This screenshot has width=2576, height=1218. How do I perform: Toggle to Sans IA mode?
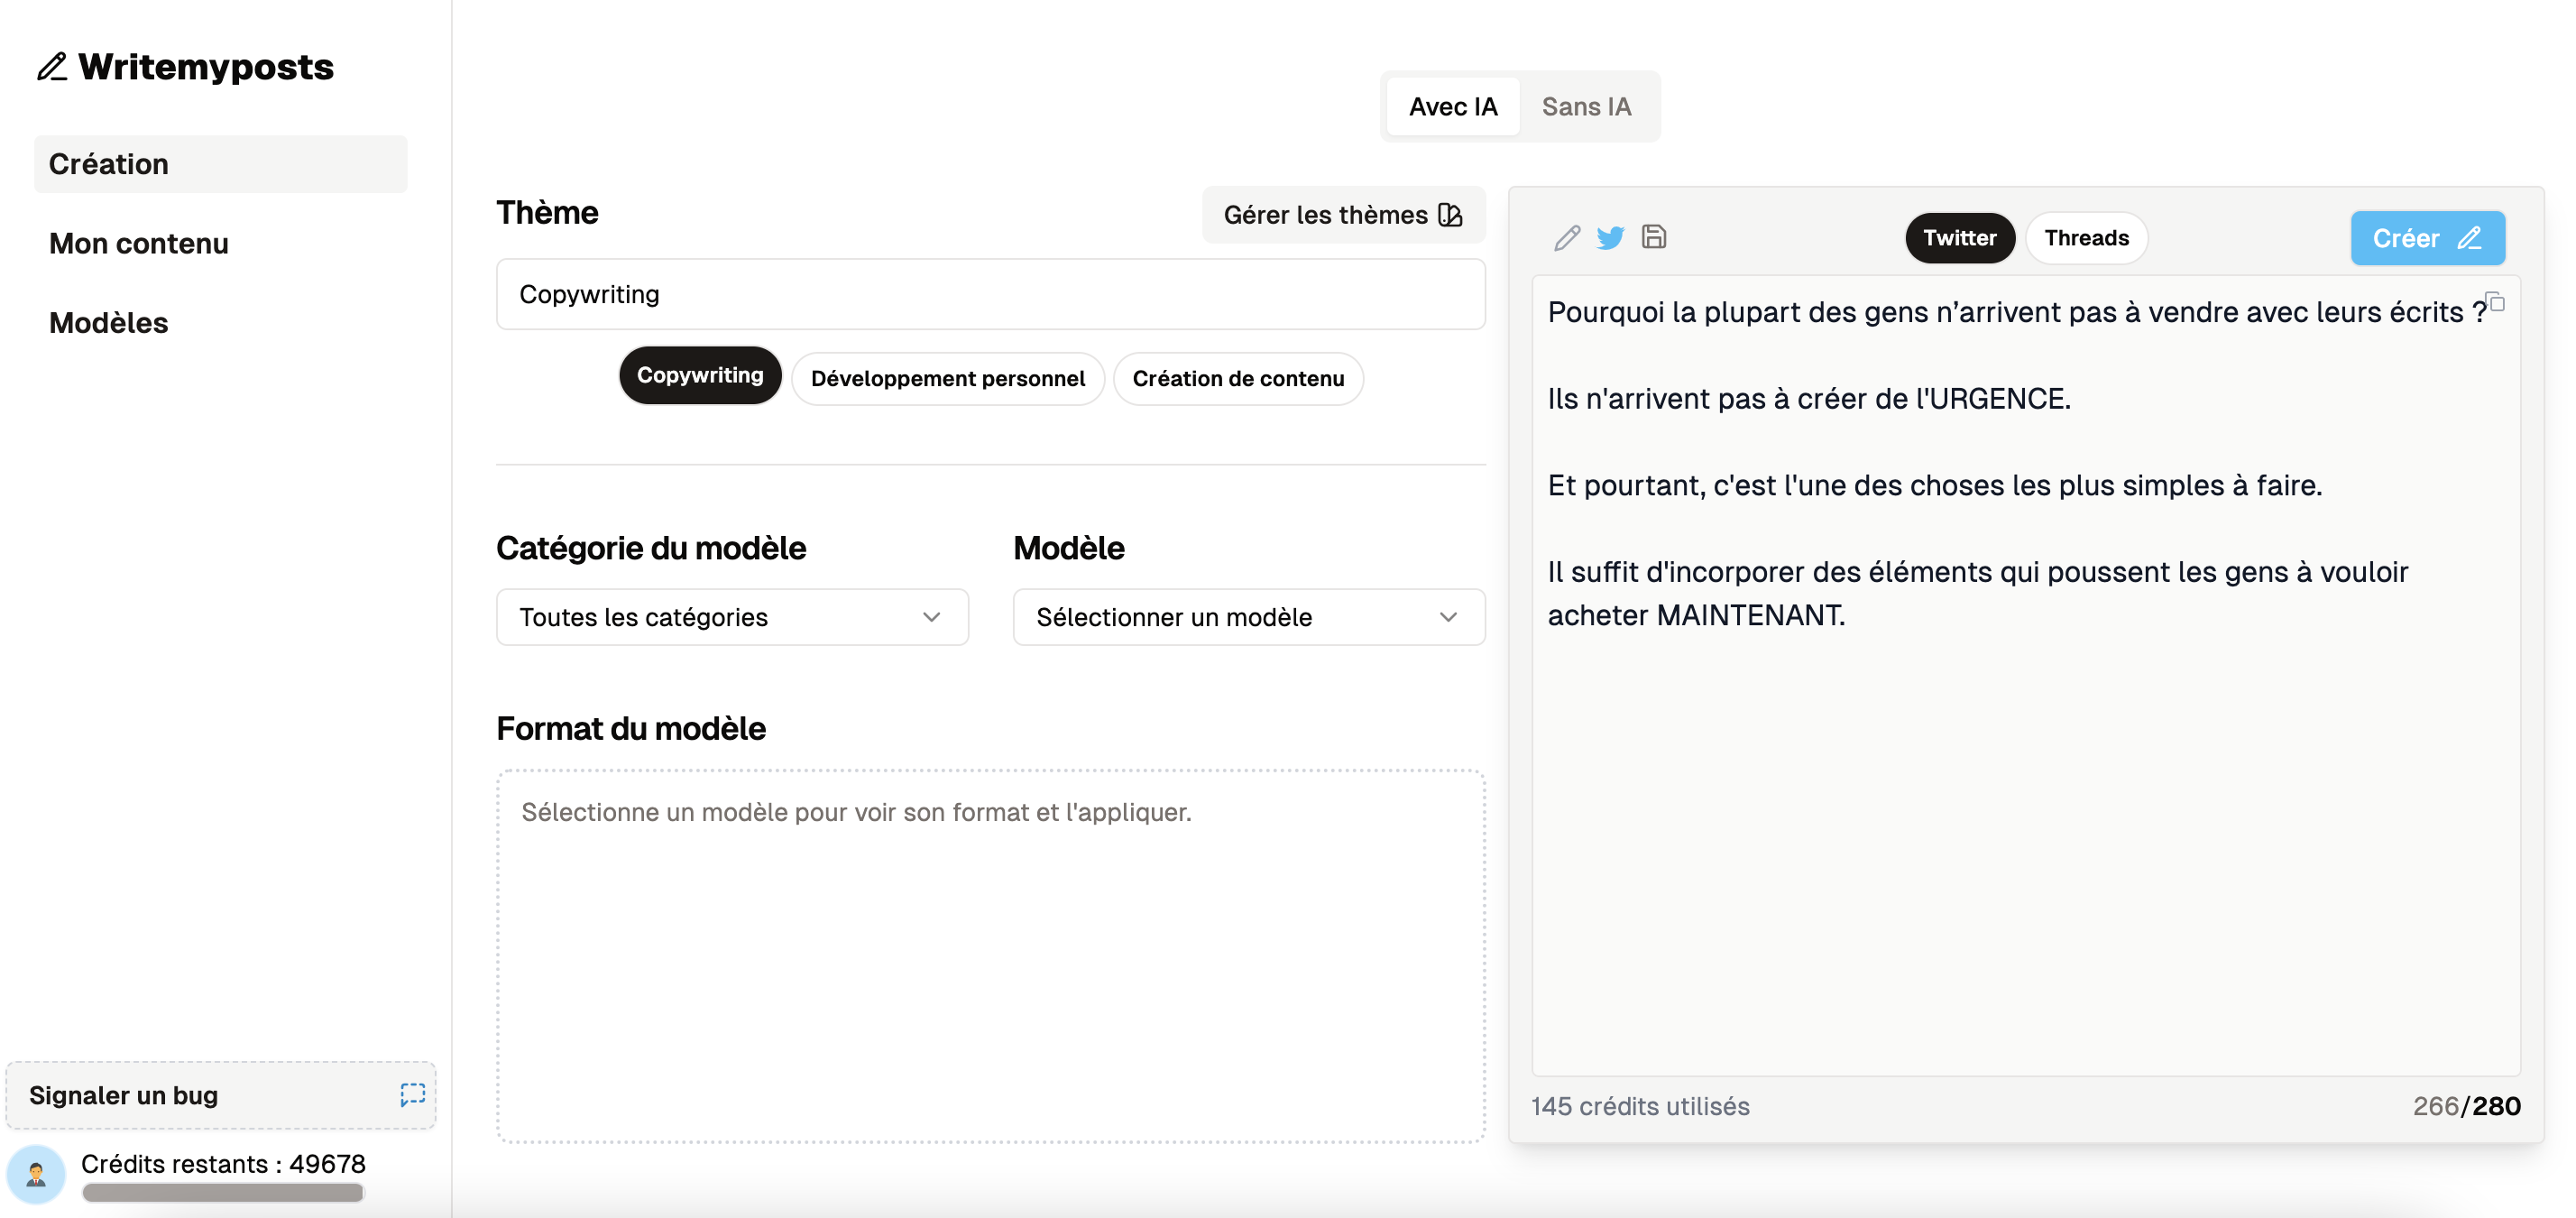coord(1587,106)
